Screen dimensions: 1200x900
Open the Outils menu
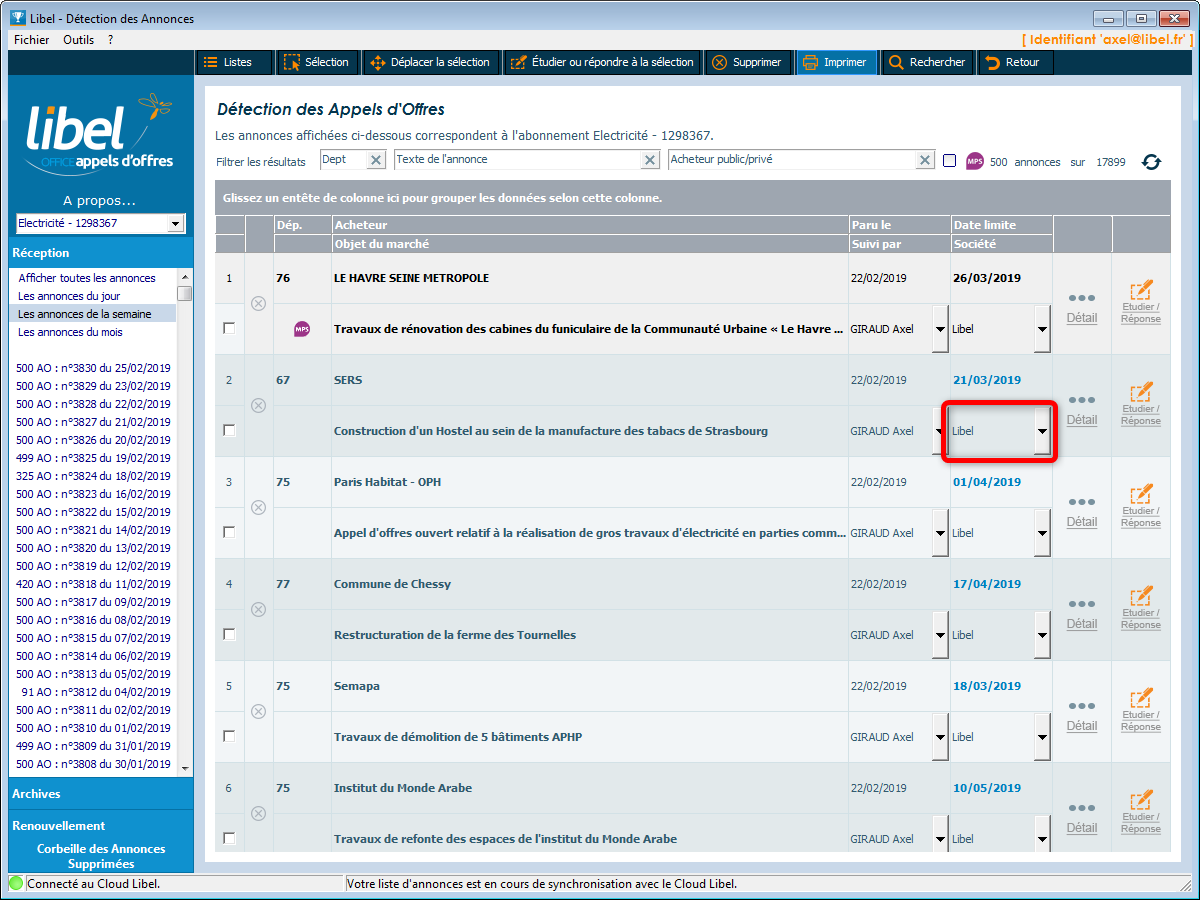78,39
